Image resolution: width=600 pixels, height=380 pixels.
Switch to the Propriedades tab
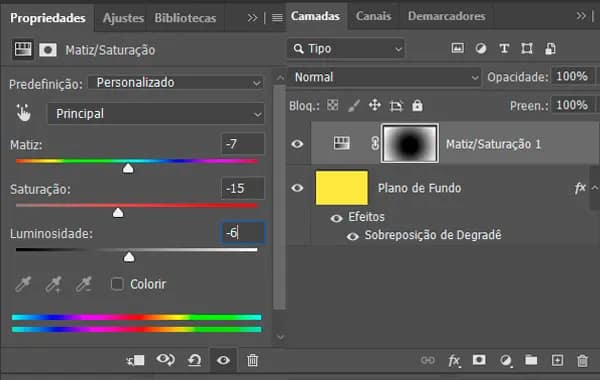coord(48,18)
